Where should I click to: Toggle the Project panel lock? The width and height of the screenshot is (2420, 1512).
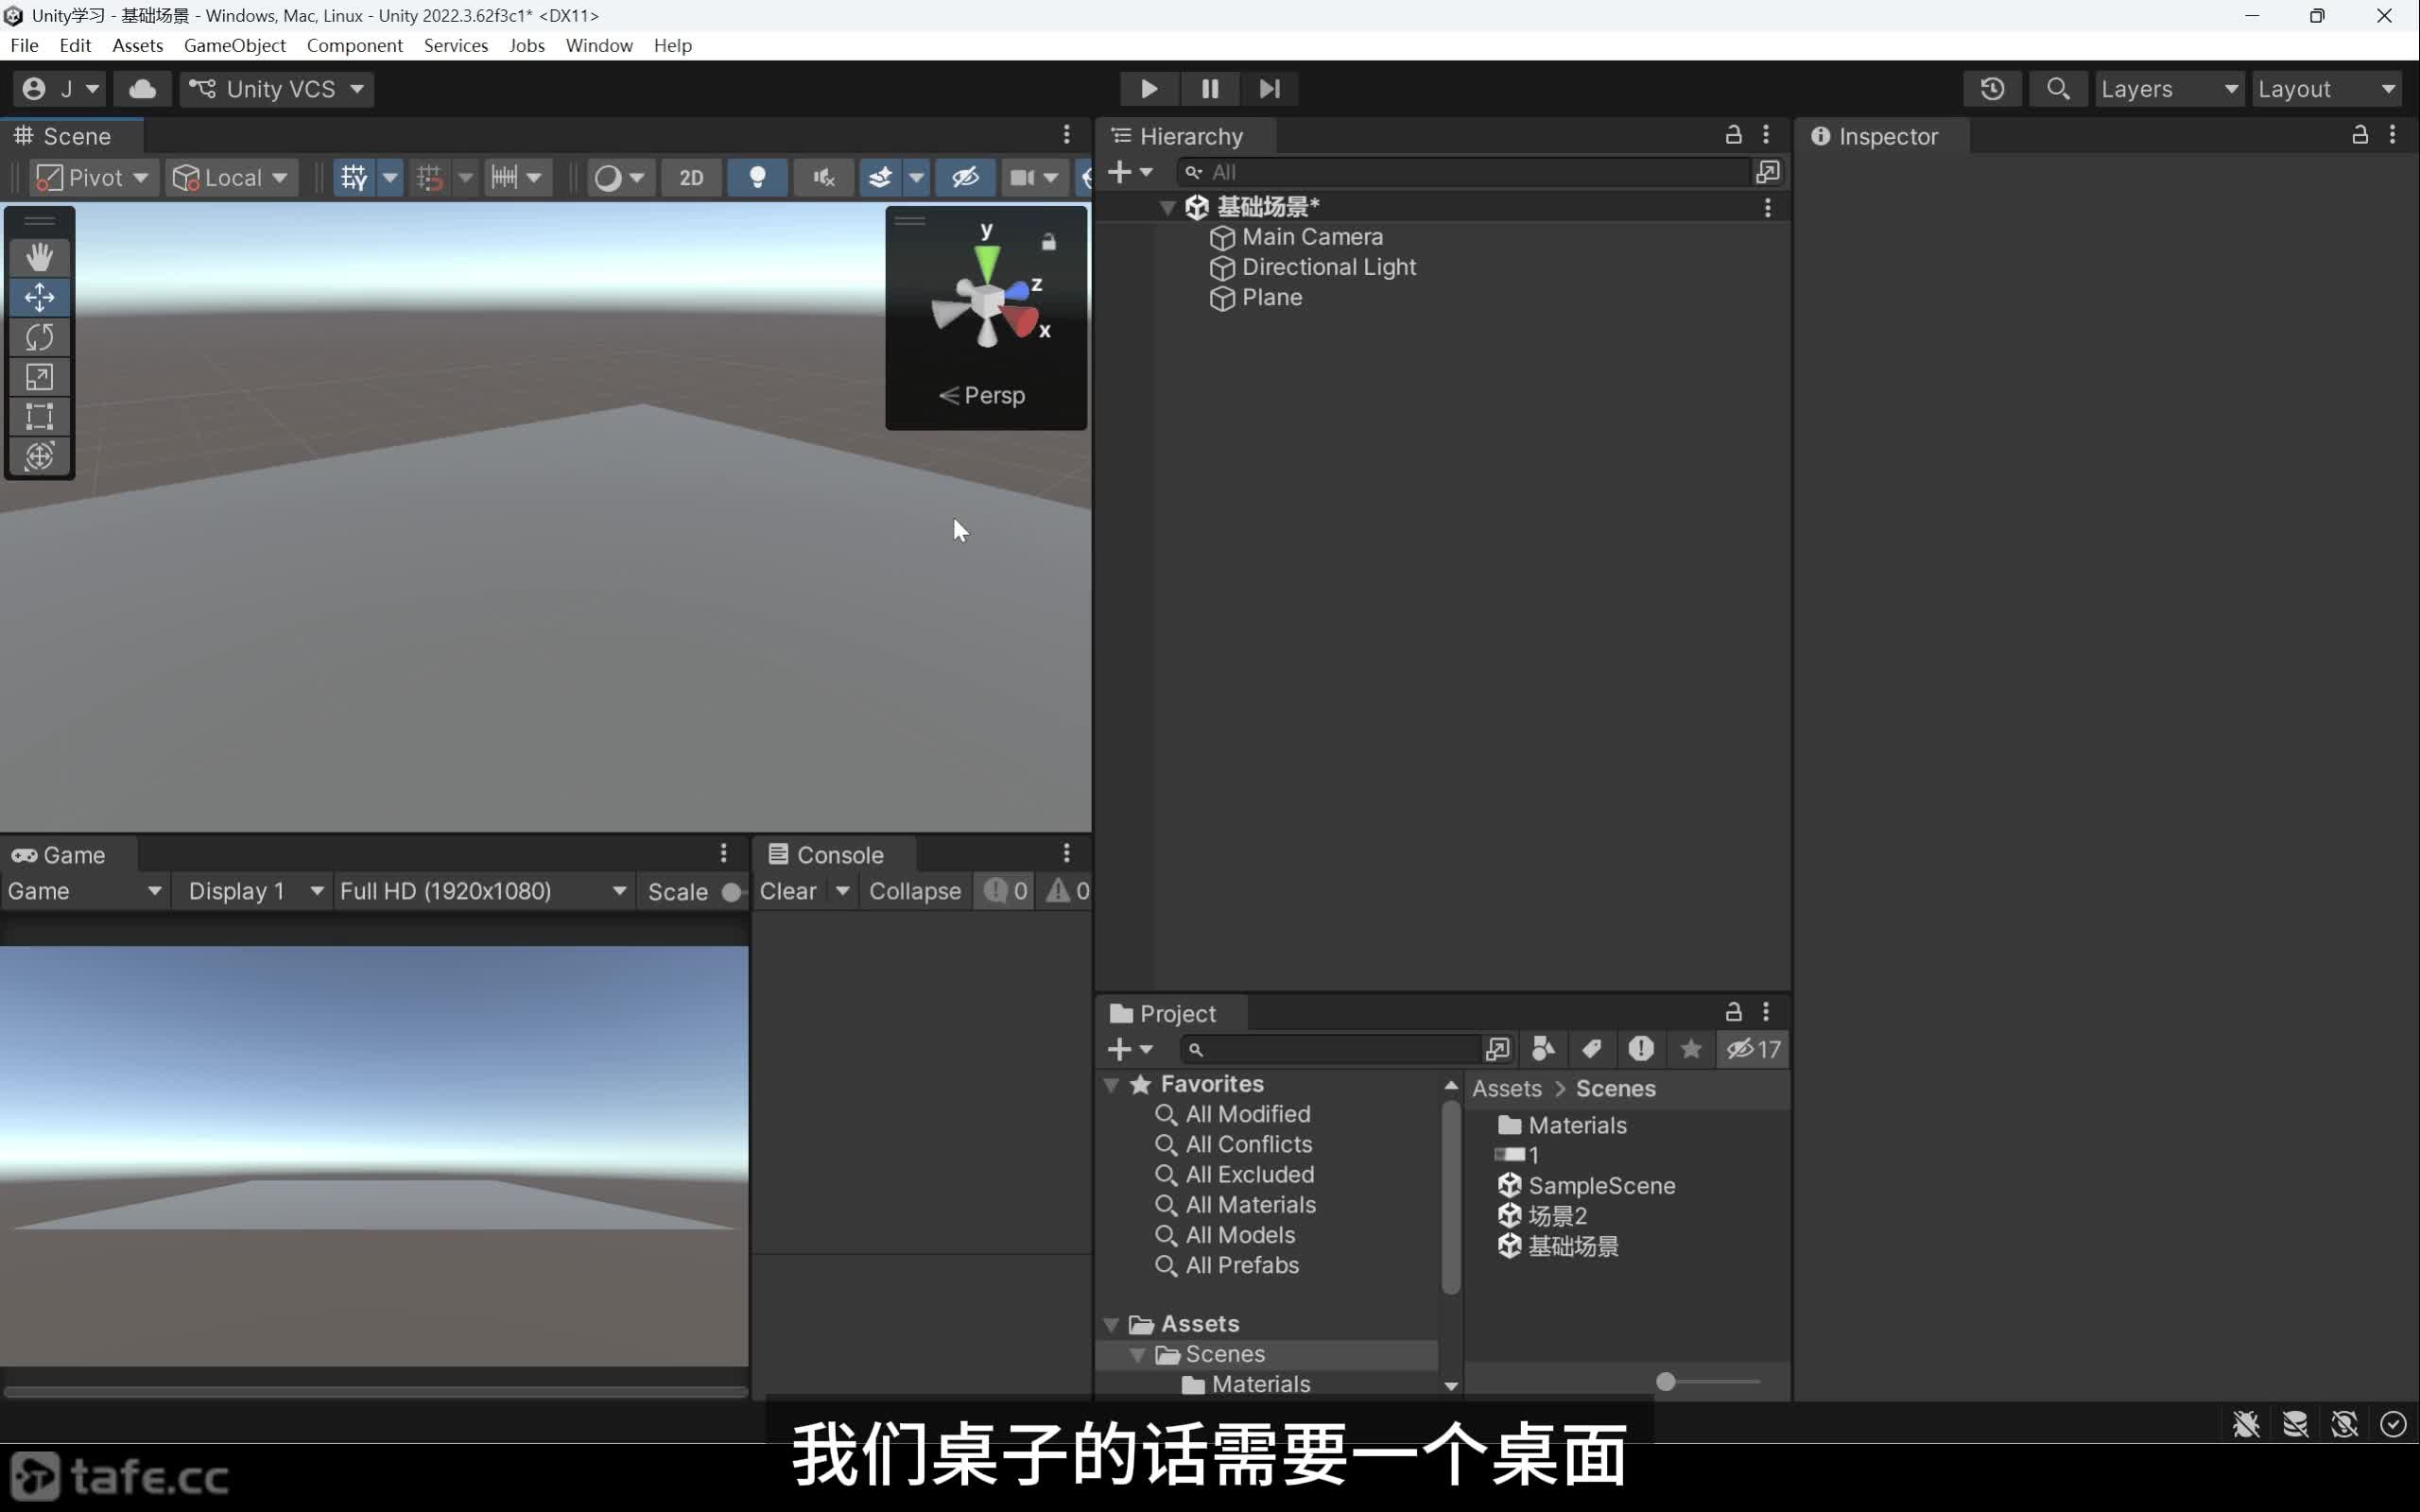click(x=1733, y=1012)
